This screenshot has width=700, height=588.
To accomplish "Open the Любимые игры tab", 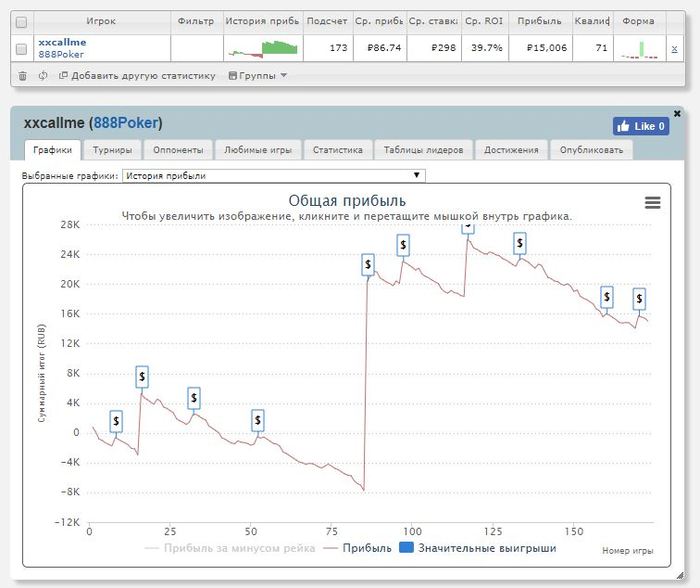I will pos(258,150).
